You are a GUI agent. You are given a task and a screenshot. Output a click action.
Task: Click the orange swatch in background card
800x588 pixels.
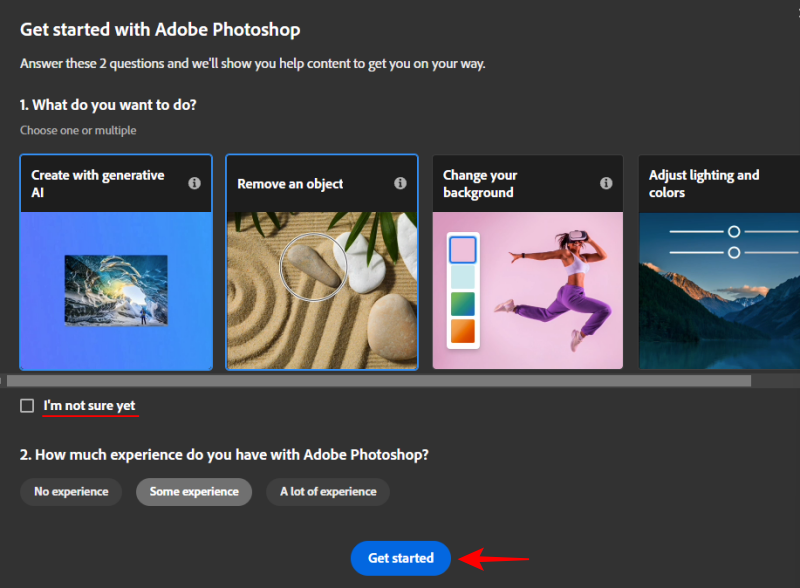pos(463,331)
